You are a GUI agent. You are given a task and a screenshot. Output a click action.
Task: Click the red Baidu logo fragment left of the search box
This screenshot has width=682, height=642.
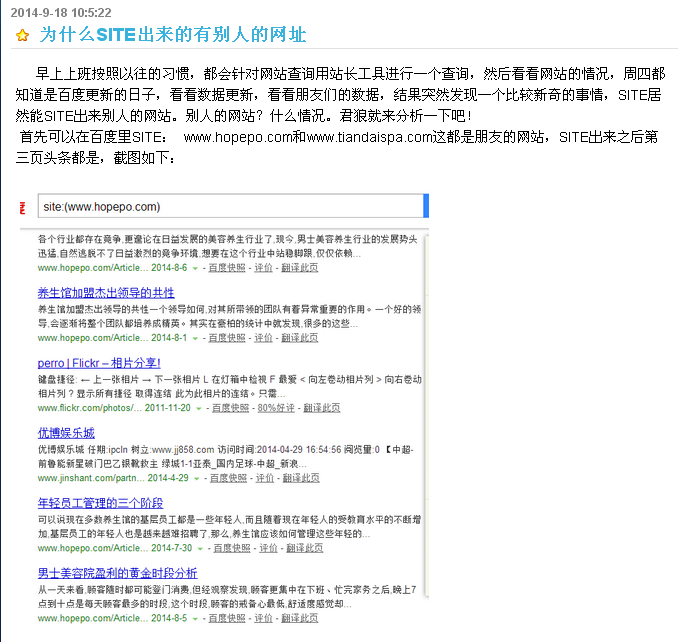tap(23, 208)
